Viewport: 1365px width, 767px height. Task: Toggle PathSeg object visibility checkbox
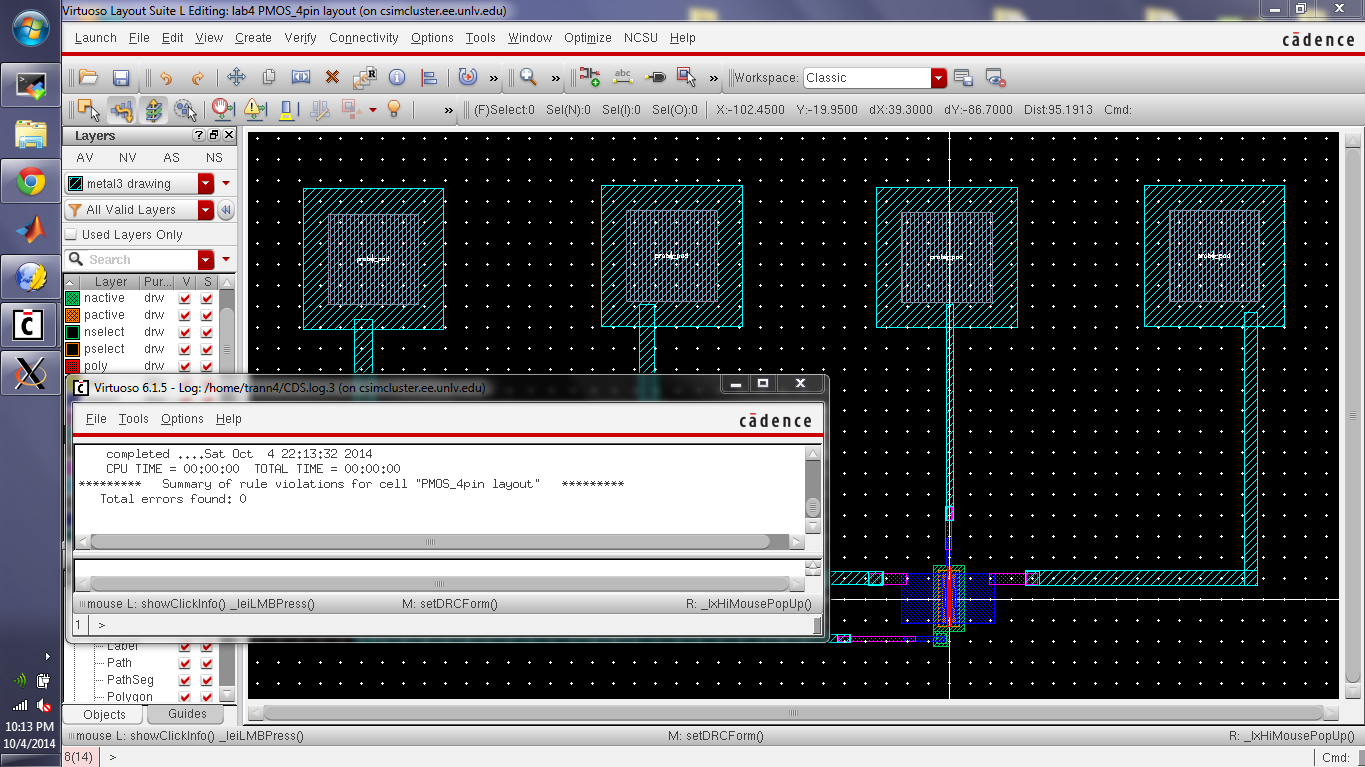[x=185, y=680]
